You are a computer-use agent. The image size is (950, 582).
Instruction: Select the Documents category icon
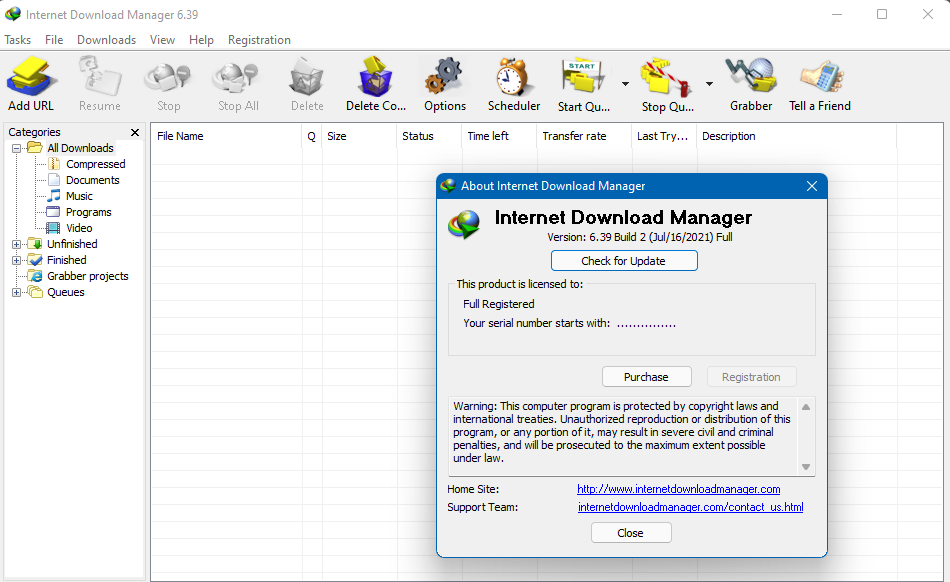point(54,180)
